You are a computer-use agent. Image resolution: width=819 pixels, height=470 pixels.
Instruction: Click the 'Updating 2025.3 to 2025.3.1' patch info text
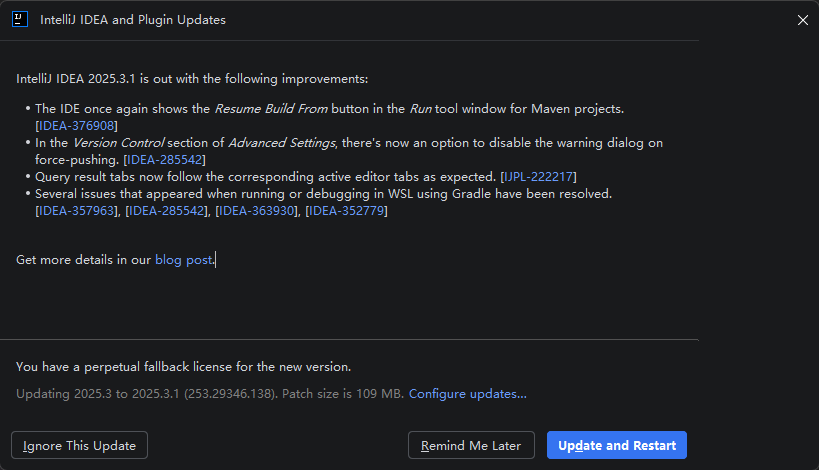click(210, 394)
